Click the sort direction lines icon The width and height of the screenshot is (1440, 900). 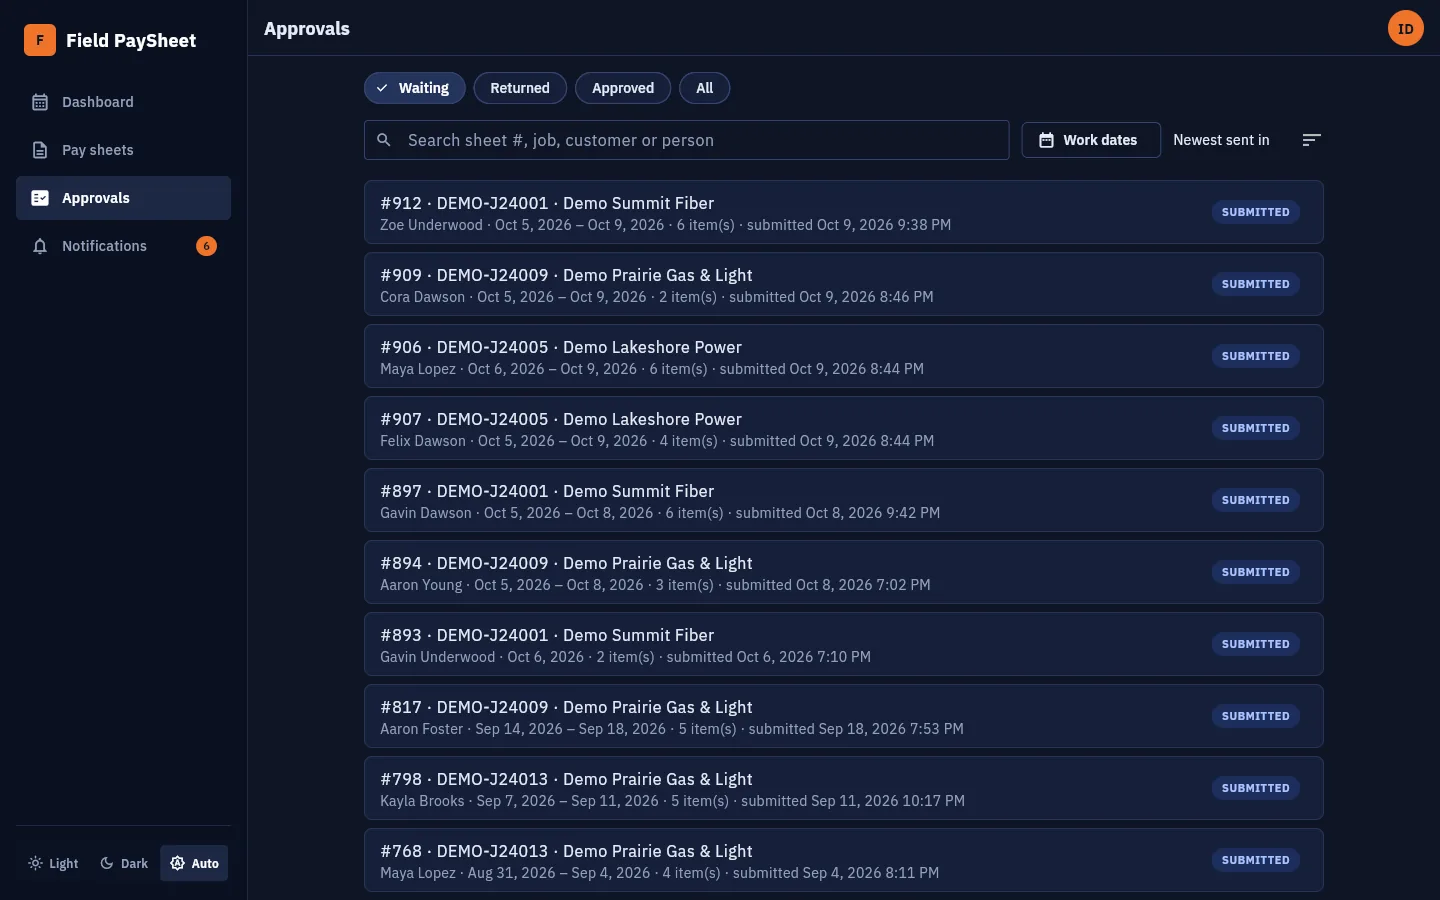[x=1312, y=140]
